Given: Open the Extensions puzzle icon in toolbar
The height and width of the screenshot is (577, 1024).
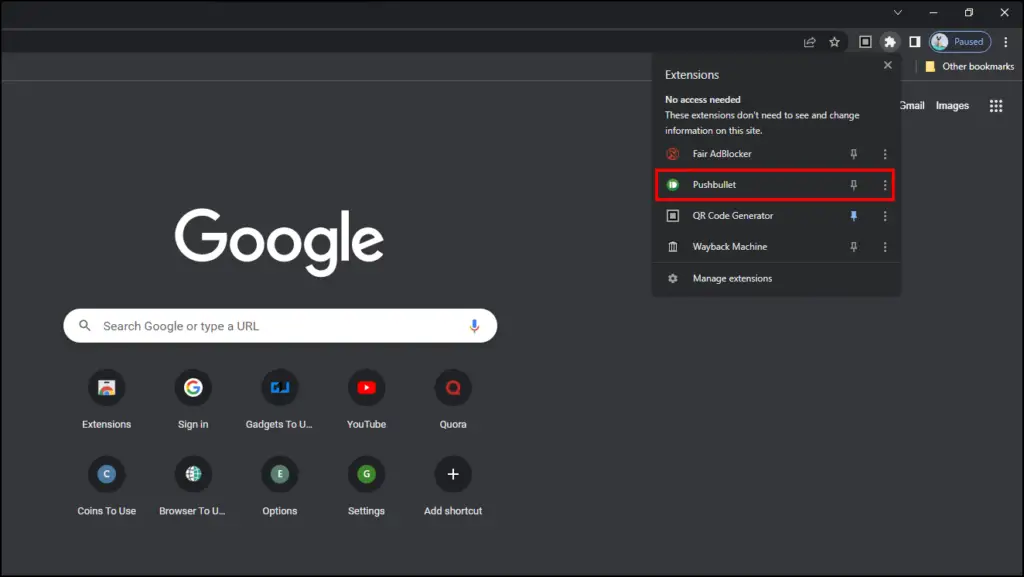Looking at the screenshot, I should coord(889,42).
